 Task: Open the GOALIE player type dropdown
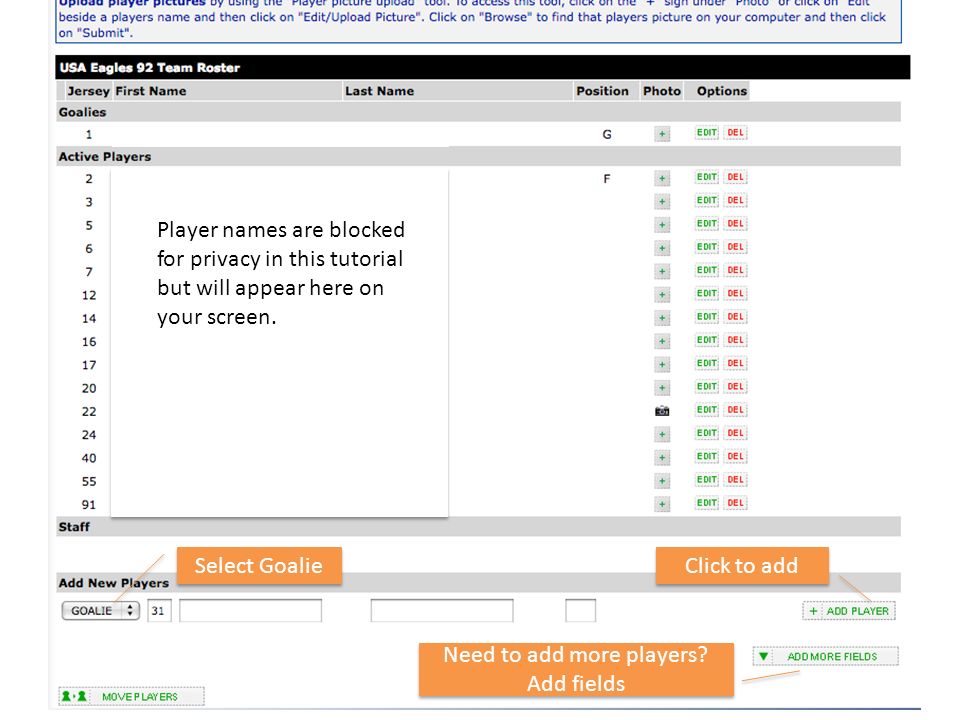(101, 611)
